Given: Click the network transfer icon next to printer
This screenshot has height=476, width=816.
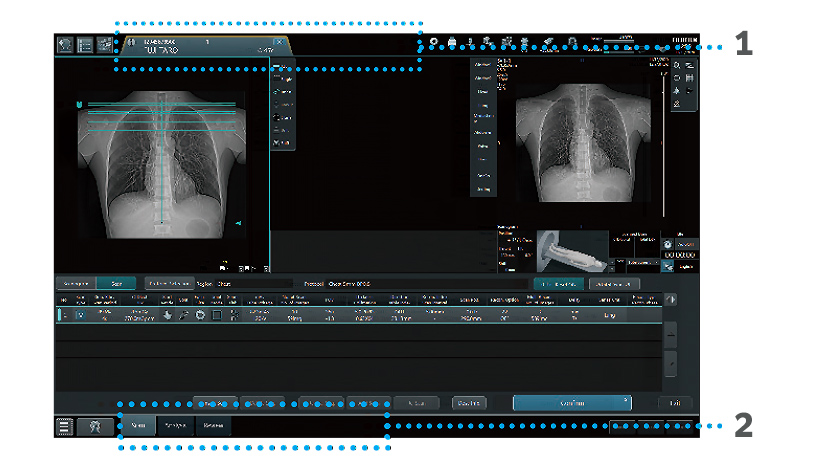Looking at the screenshot, I should pyautogui.click(x=470, y=43).
